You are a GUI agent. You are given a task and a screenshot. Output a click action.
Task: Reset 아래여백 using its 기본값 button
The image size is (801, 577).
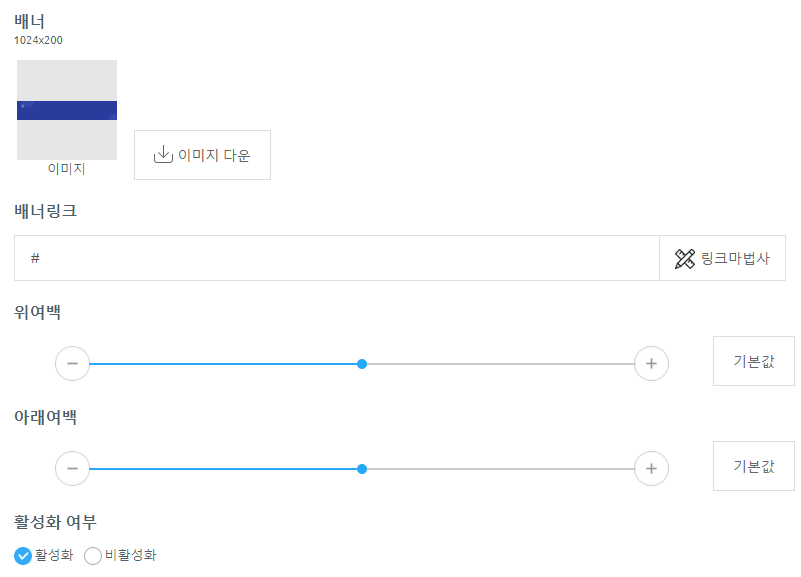click(753, 466)
